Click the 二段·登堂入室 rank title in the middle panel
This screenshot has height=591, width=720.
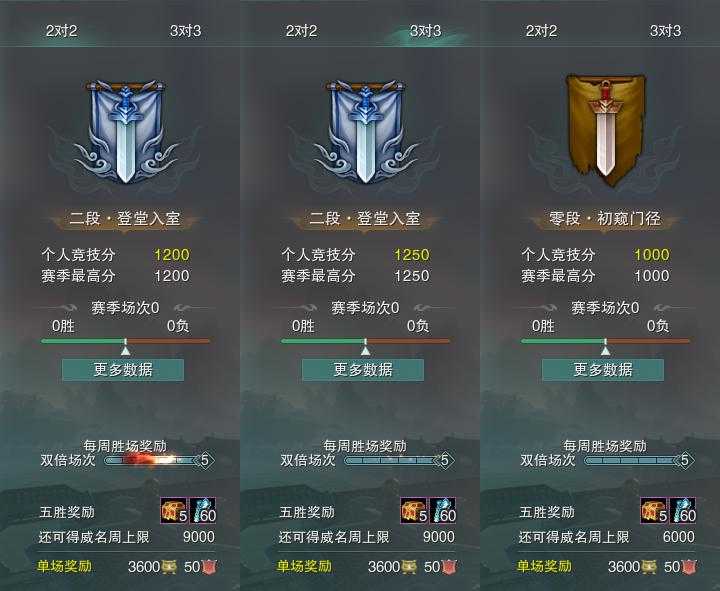[x=365, y=218]
